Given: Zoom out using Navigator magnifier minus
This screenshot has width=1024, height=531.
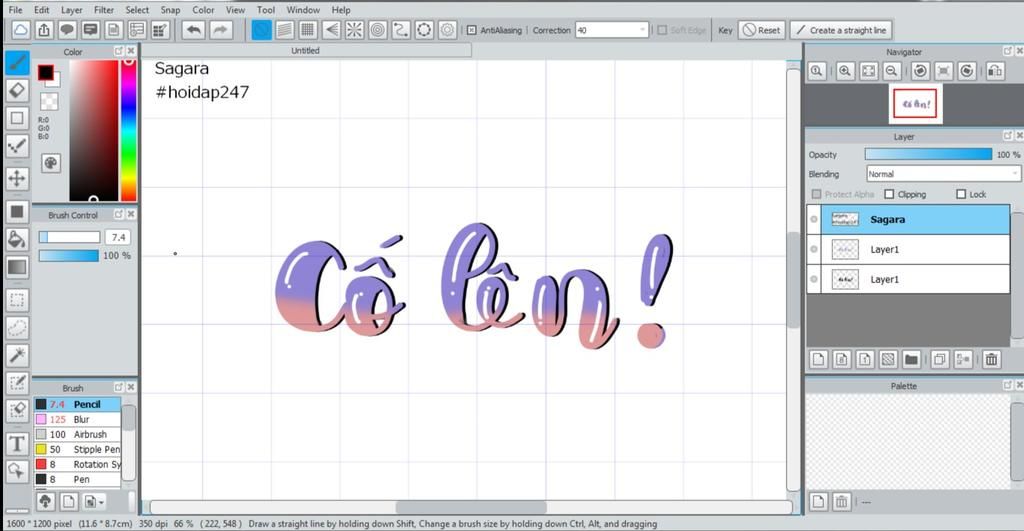Looking at the screenshot, I should 891,71.
